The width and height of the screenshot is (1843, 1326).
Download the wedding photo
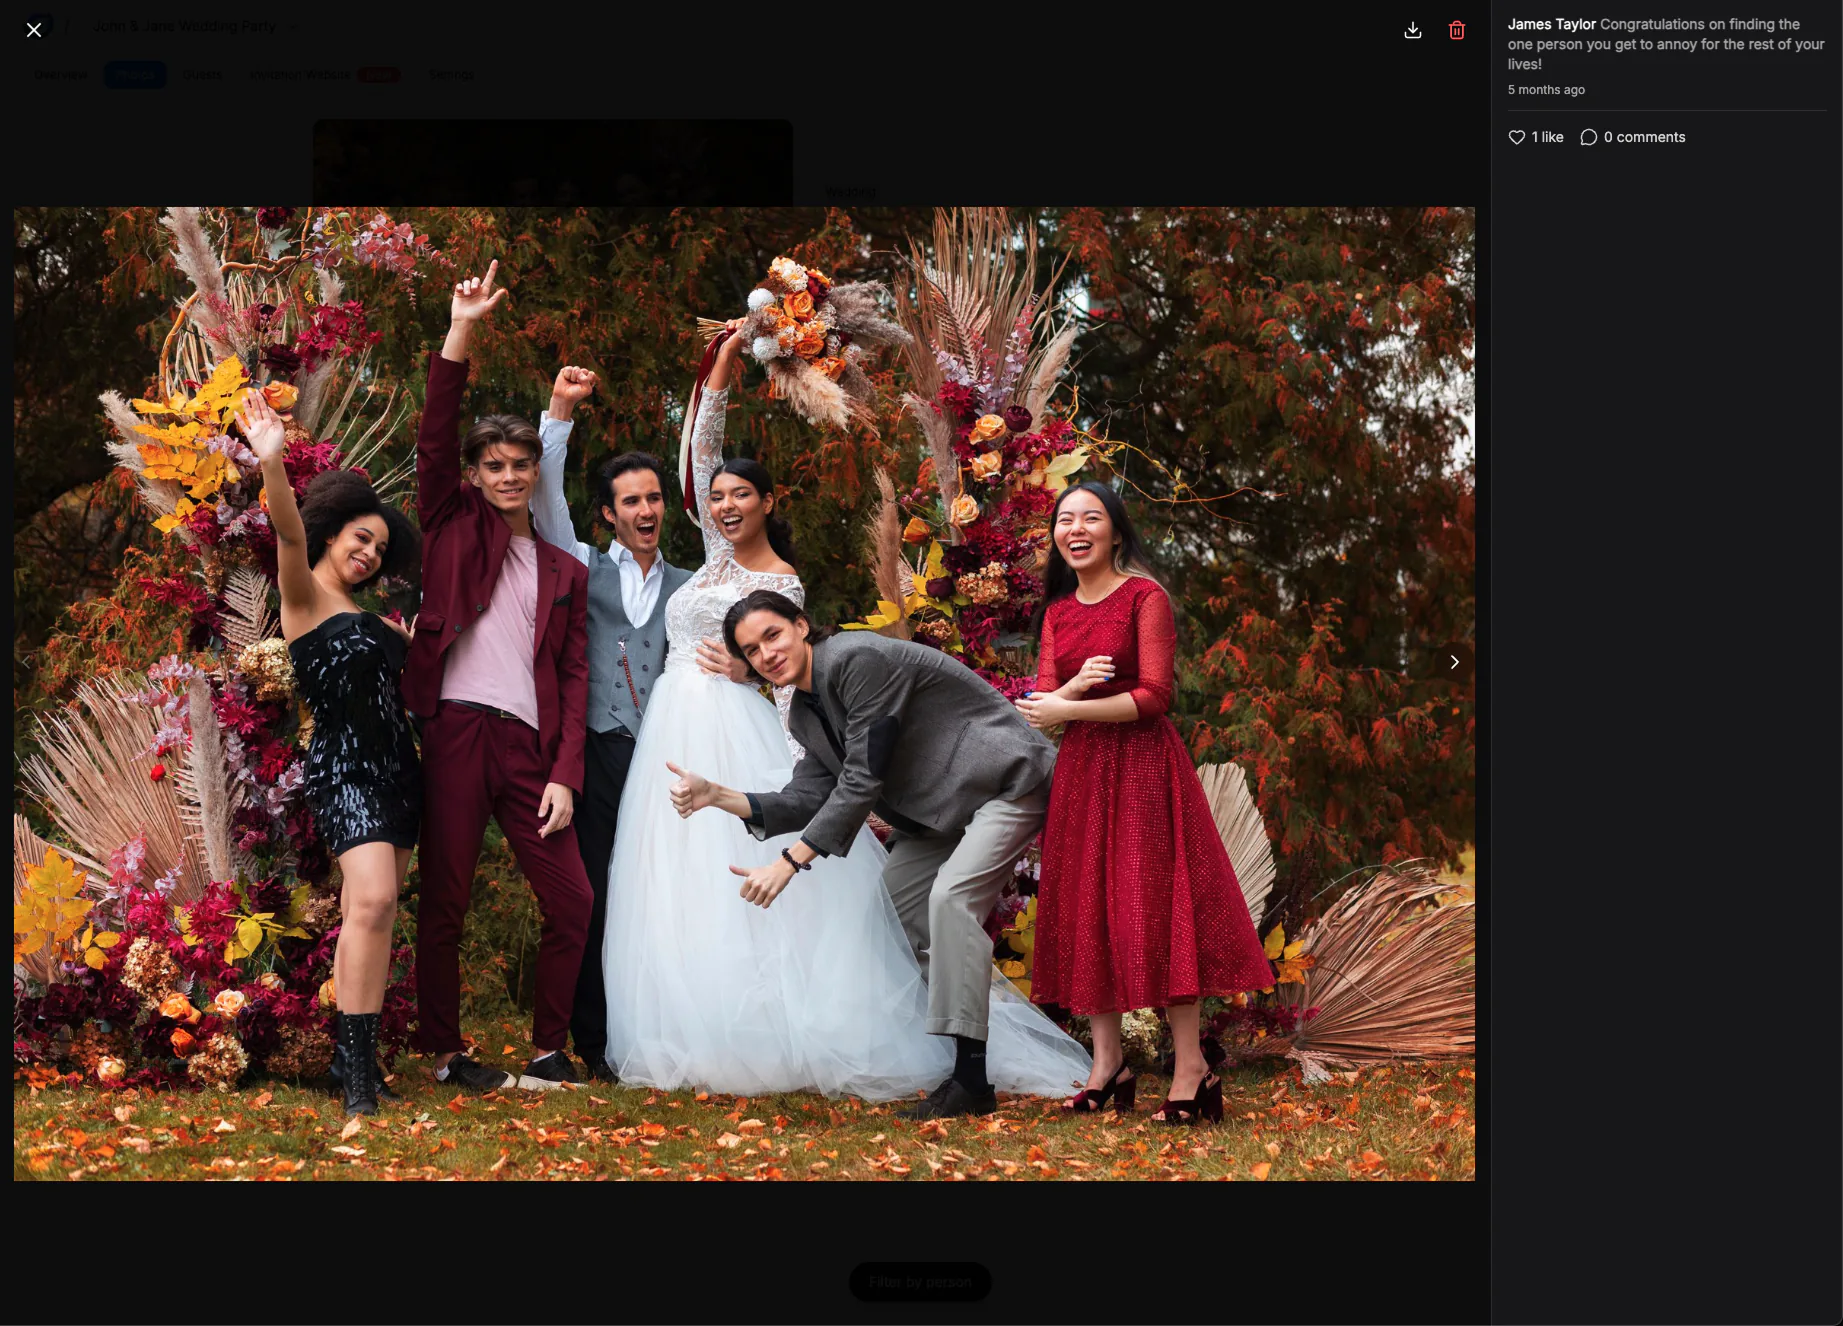(x=1413, y=30)
